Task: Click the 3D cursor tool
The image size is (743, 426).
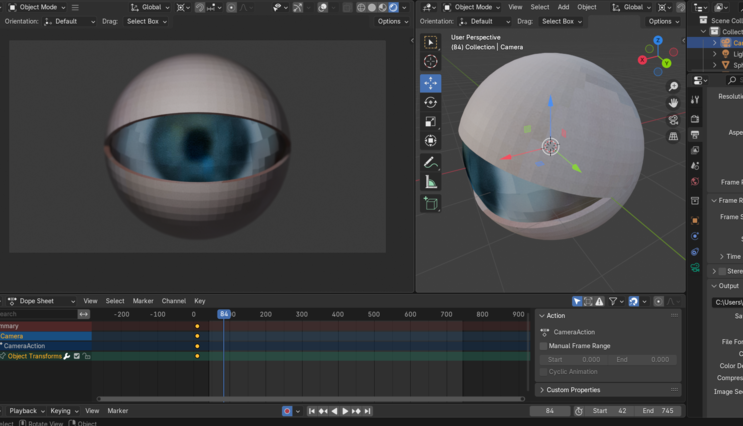Action: (430, 62)
